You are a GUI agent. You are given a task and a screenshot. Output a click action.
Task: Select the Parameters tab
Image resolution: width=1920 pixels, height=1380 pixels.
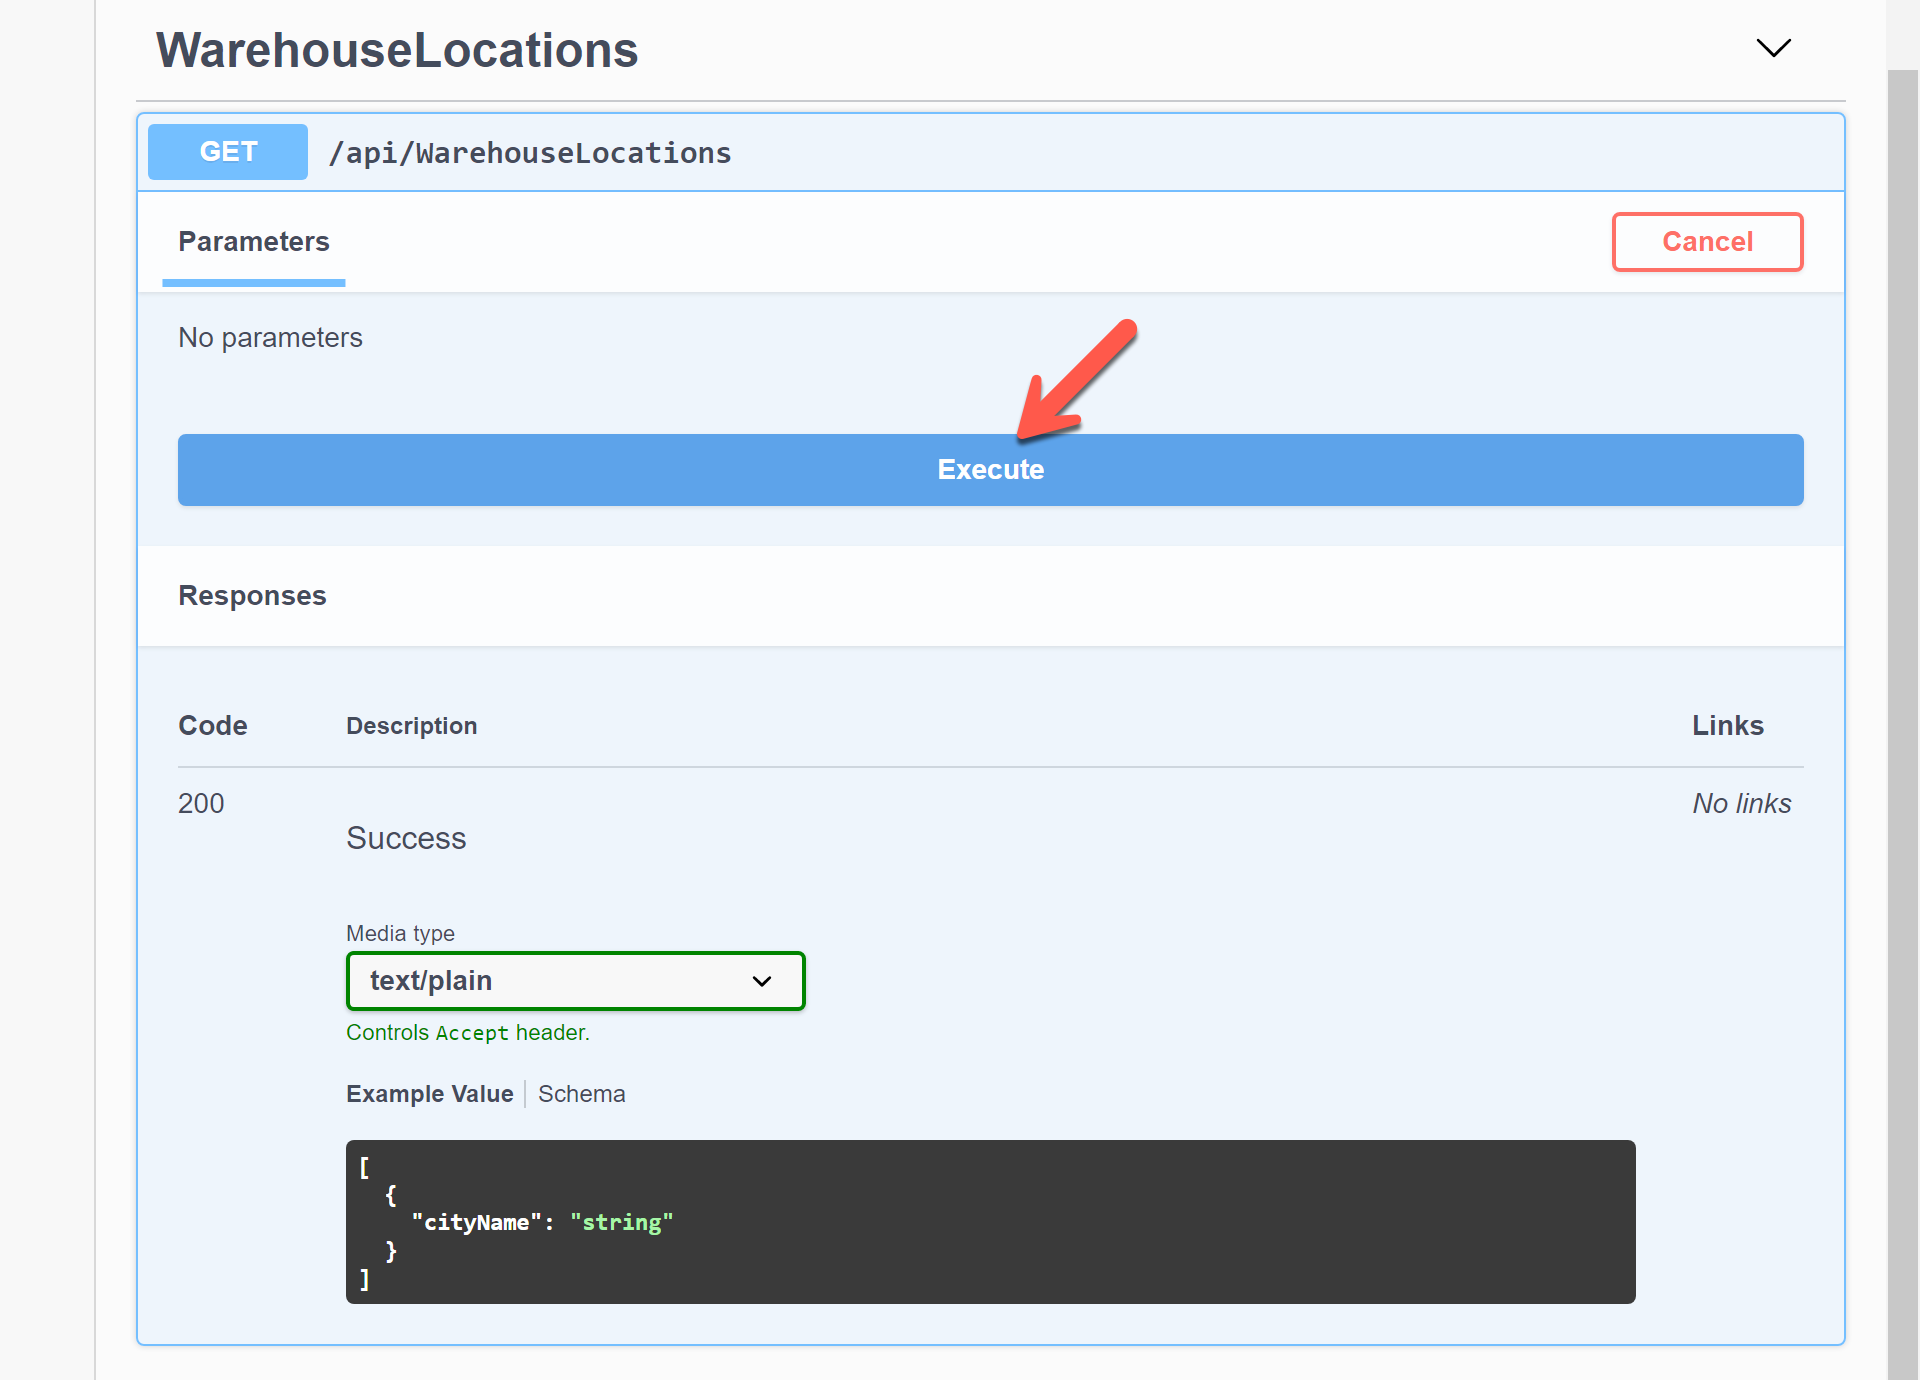pos(254,242)
